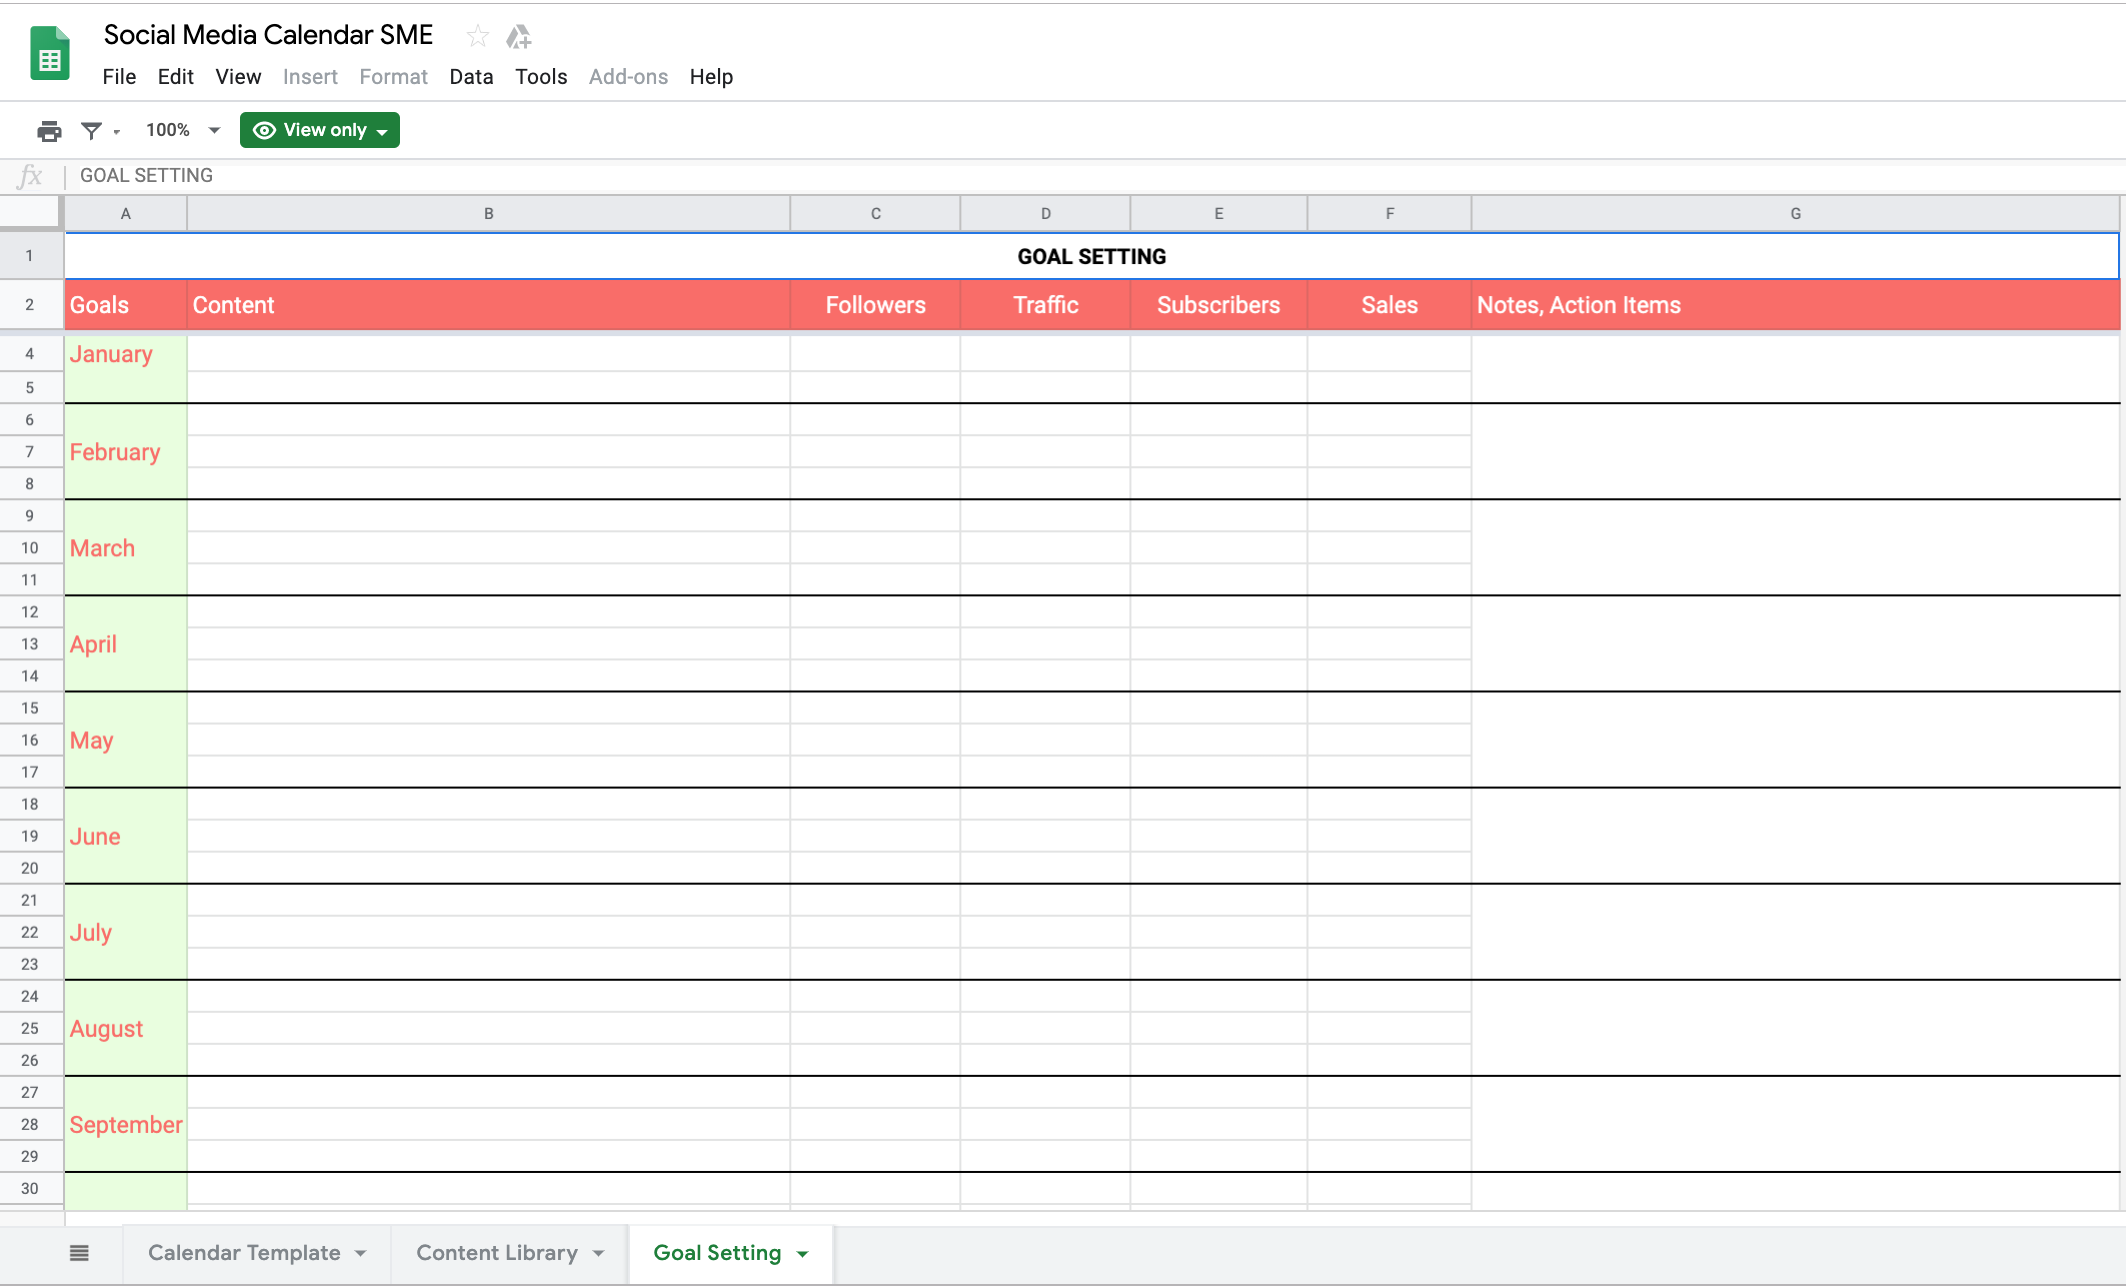Open the Data menu

click(470, 77)
